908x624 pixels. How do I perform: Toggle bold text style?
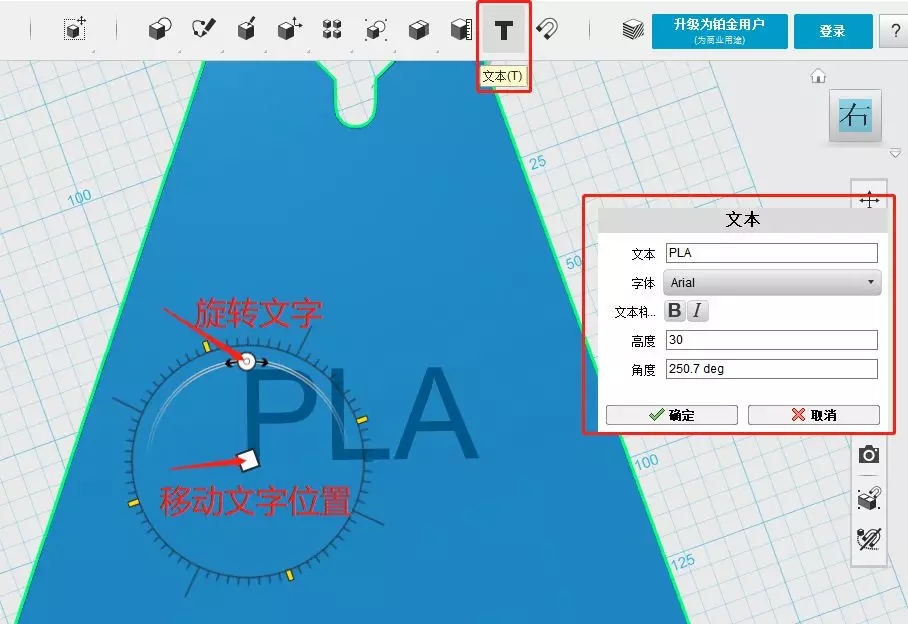[x=675, y=311]
